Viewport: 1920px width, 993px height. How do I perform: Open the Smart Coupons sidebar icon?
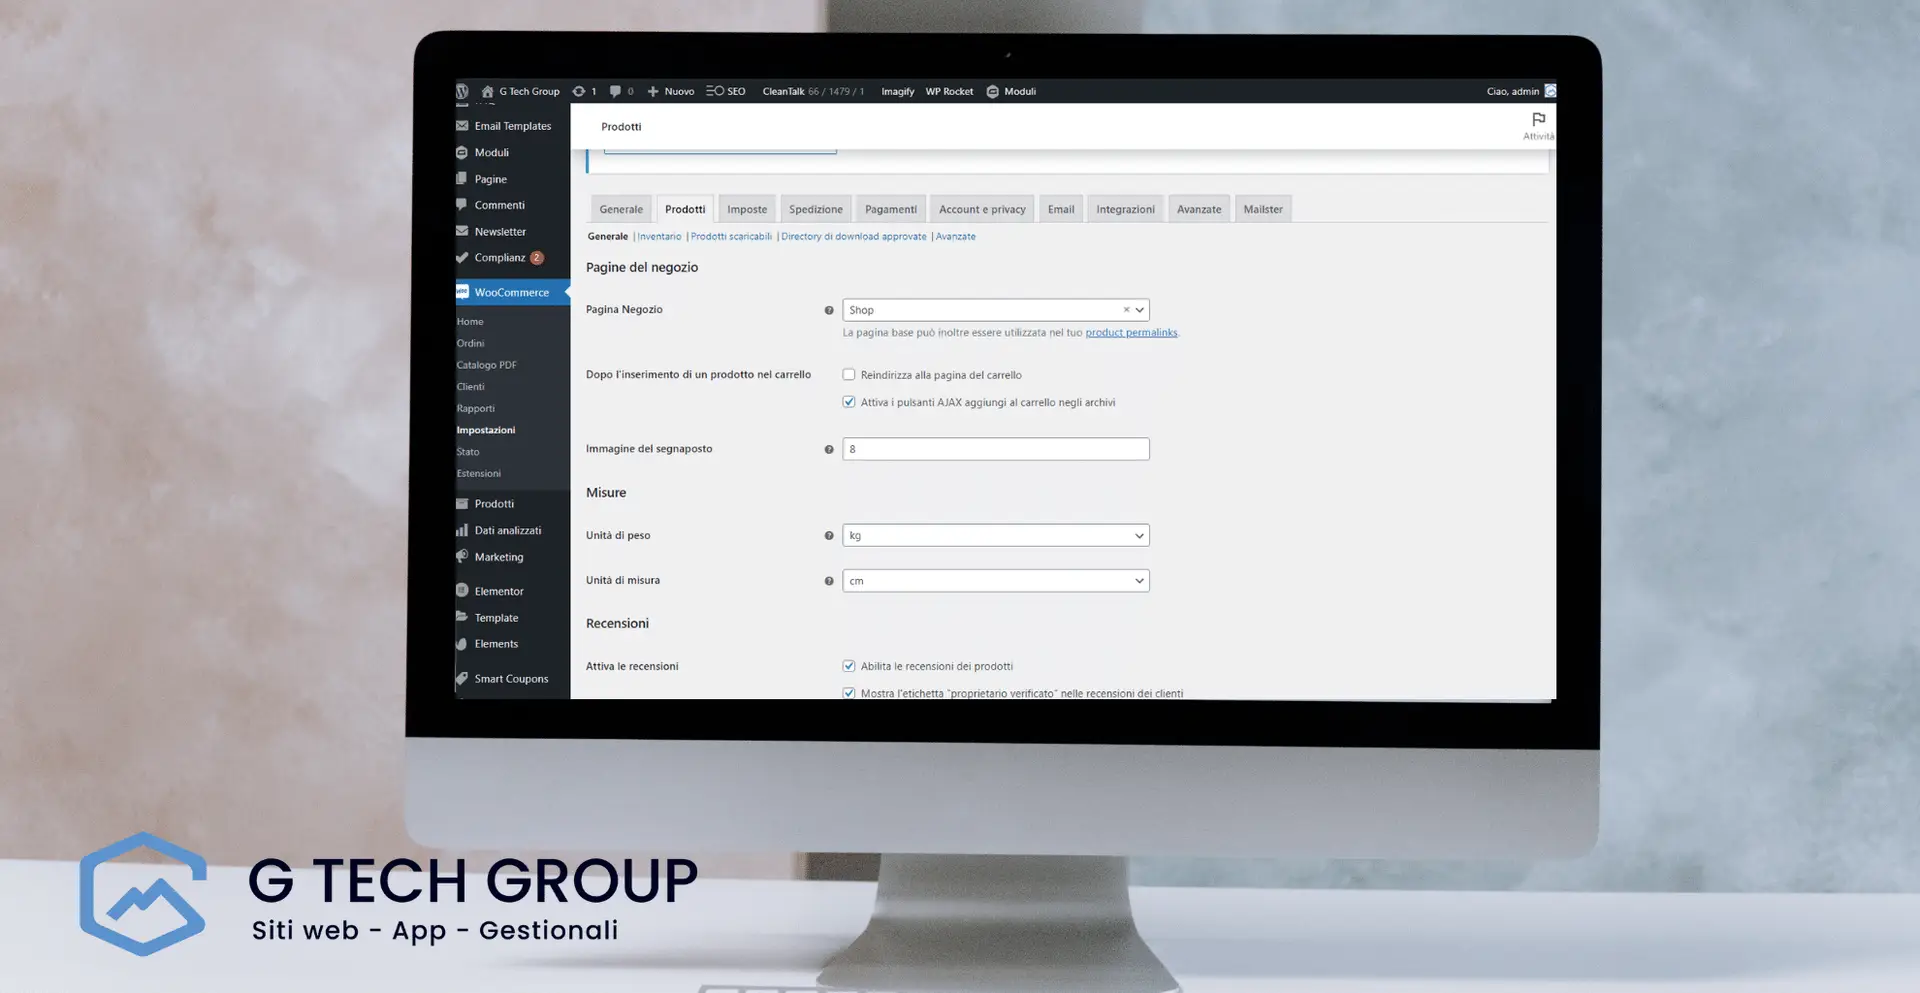pos(463,678)
